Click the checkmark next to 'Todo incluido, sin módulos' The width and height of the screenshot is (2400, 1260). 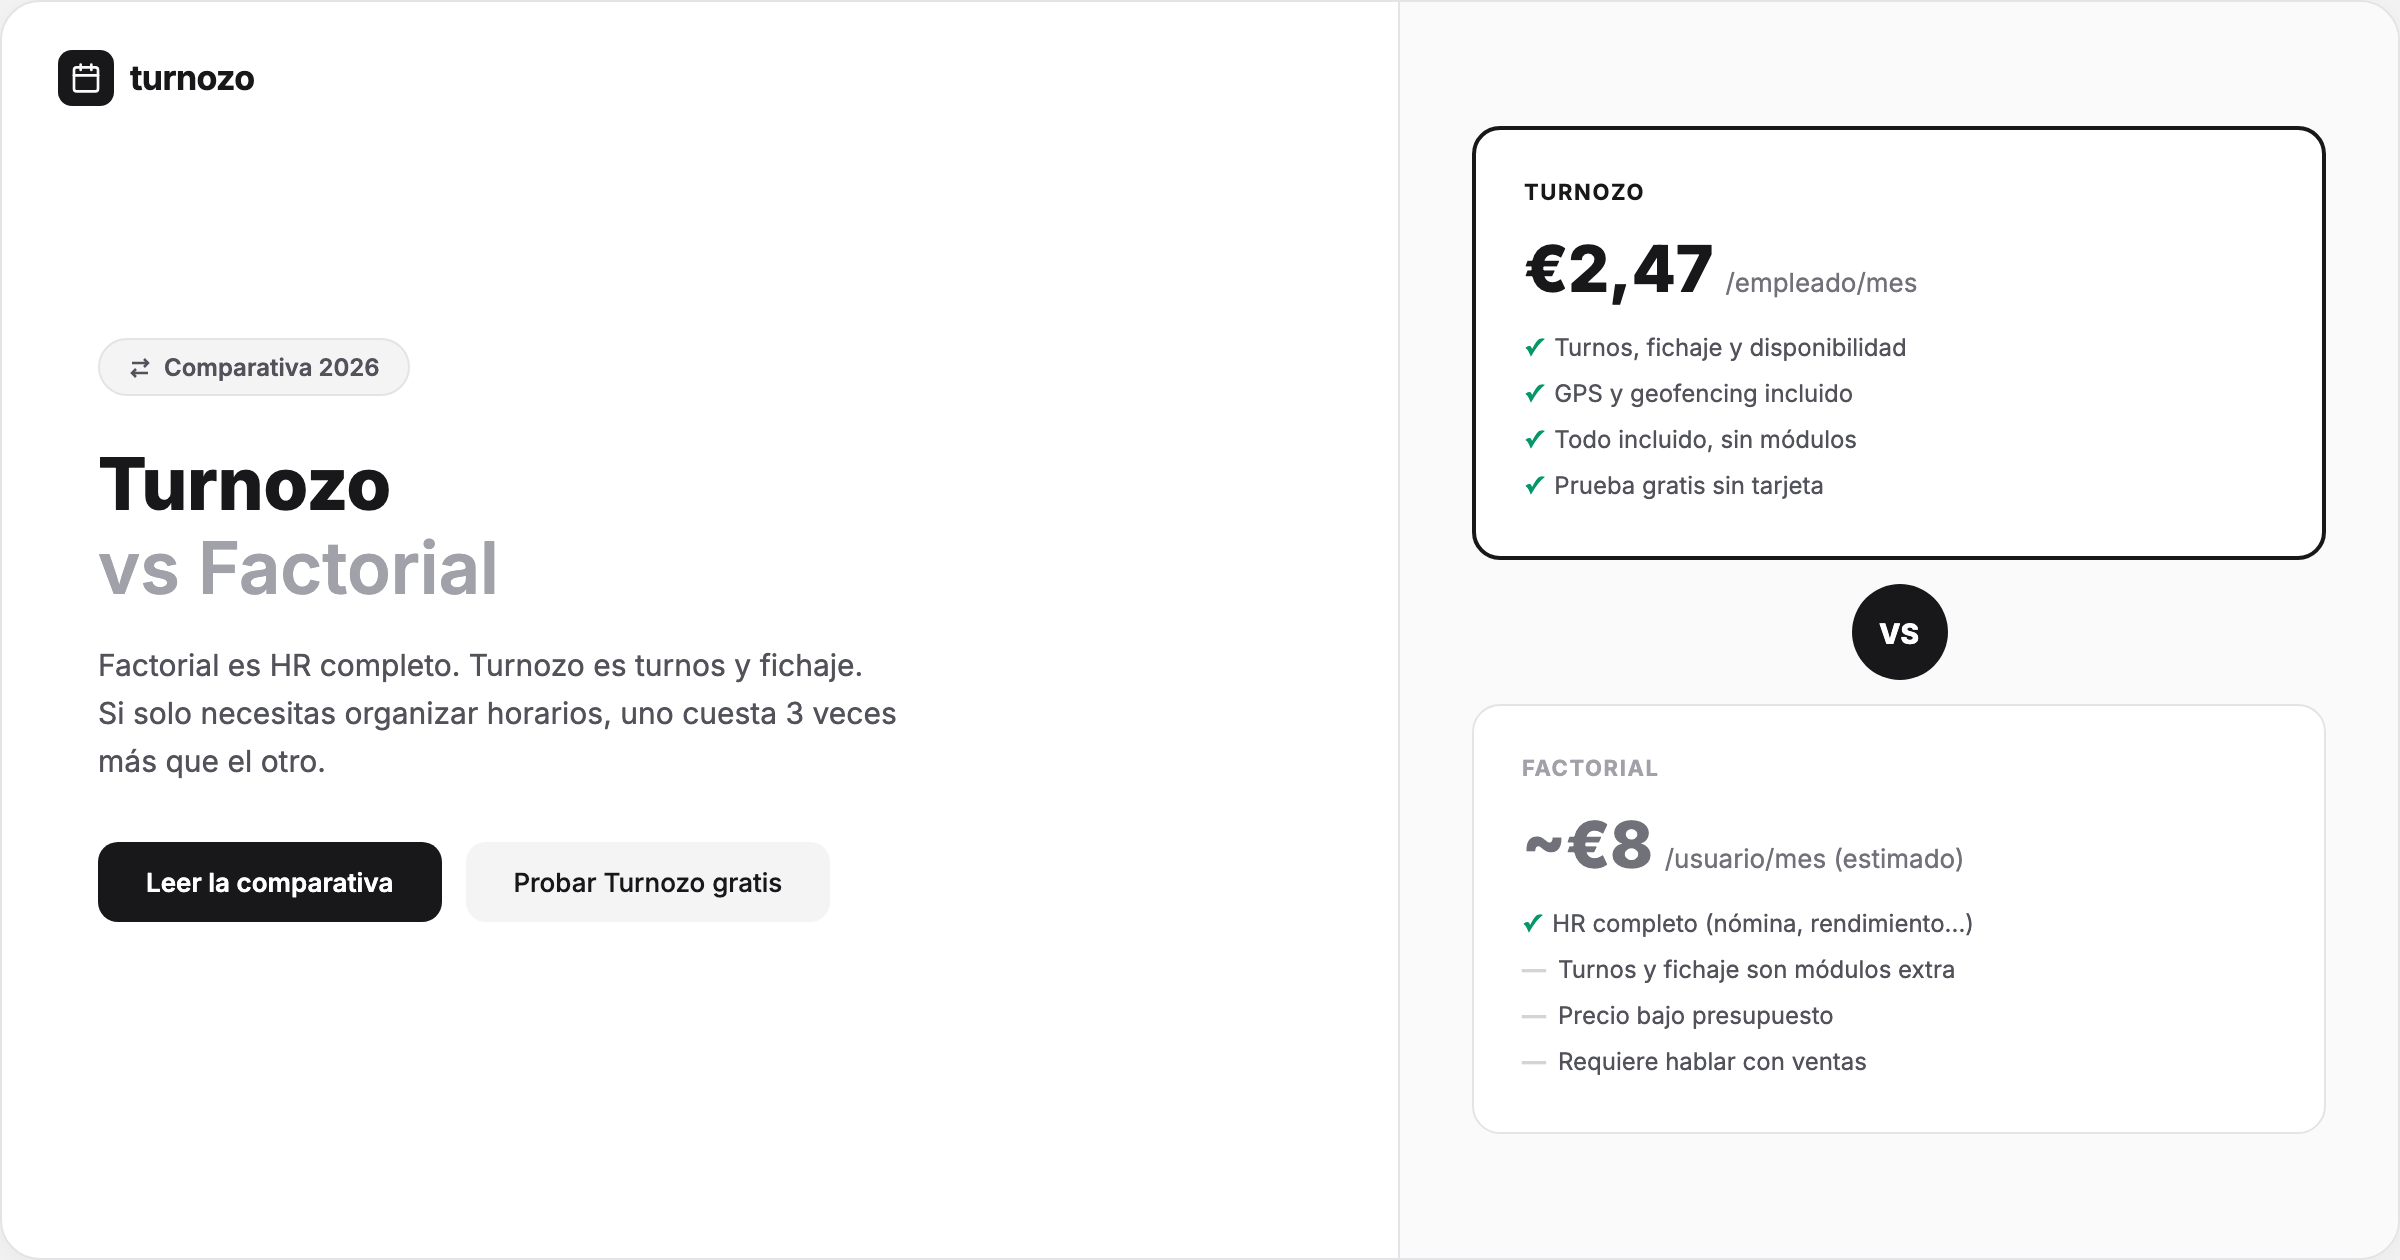[1533, 440]
